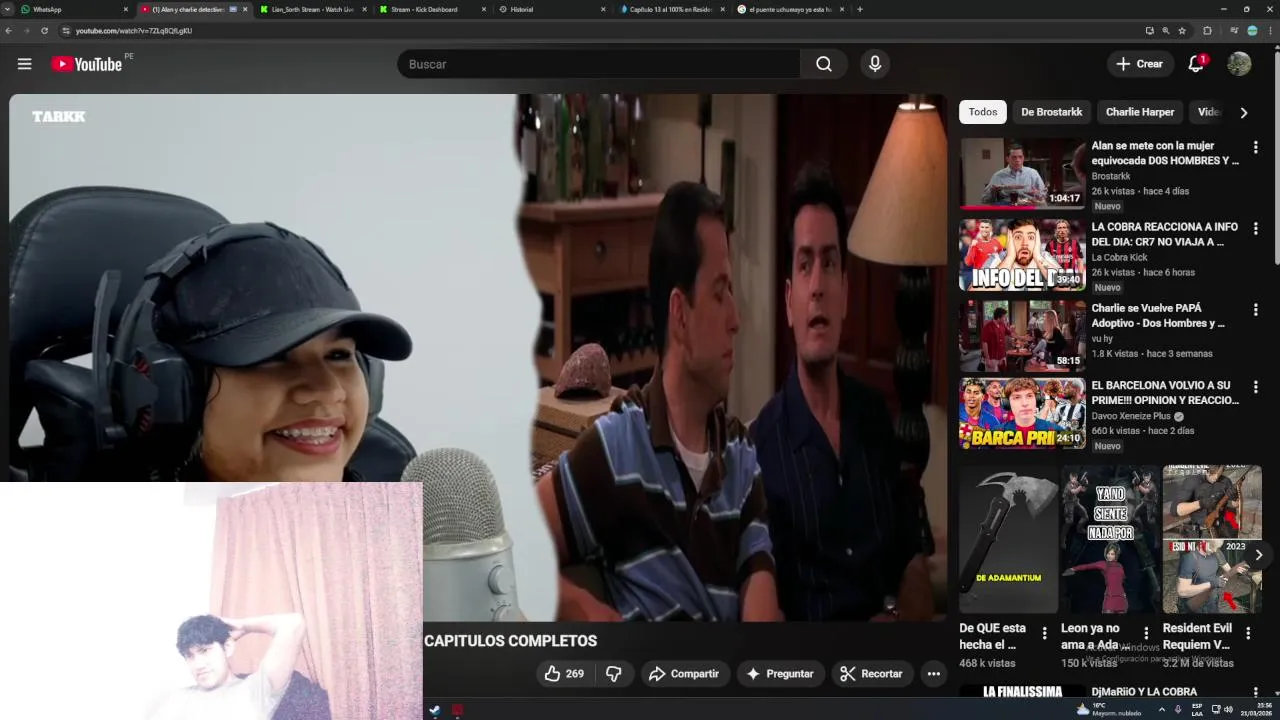Viewport: 1280px width, 720px height.
Task: Open the YouTube guide hamburger menu
Action: coord(24,64)
